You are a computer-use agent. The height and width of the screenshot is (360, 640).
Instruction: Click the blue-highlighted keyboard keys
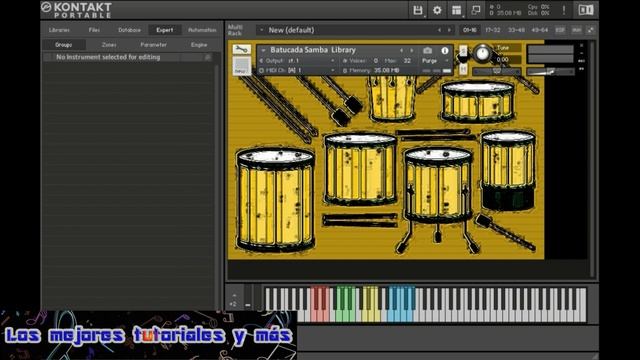coord(401,304)
